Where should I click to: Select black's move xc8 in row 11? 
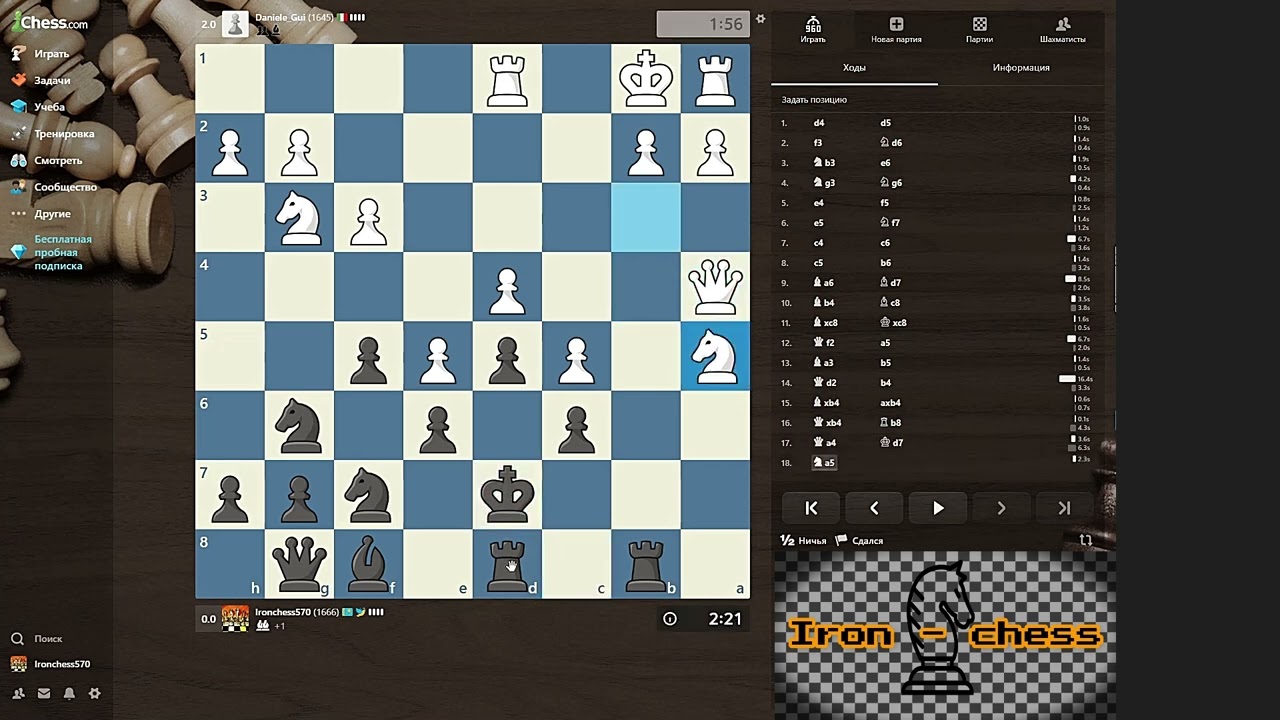point(893,323)
